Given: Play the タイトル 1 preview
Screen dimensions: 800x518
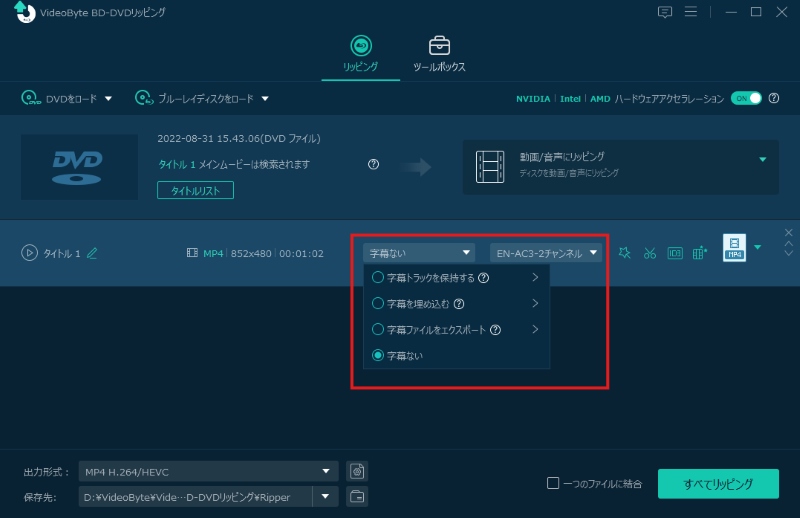Looking at the screenshot, I should 29,253.
